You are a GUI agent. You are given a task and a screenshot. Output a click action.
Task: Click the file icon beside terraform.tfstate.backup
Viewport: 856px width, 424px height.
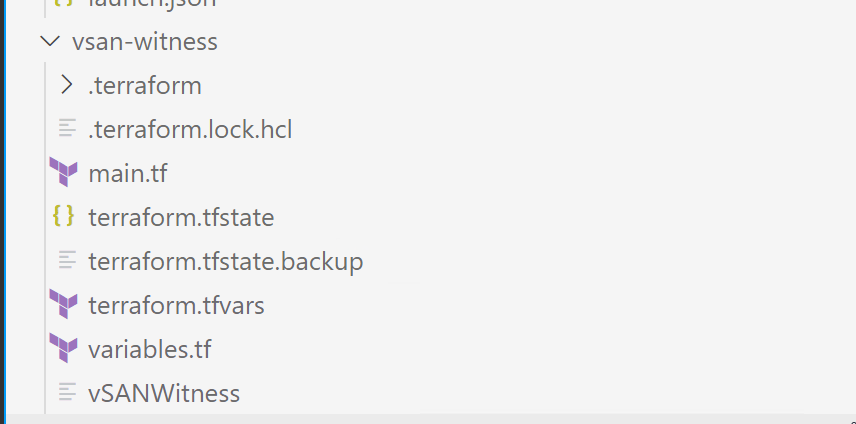[x=67, y=261]
